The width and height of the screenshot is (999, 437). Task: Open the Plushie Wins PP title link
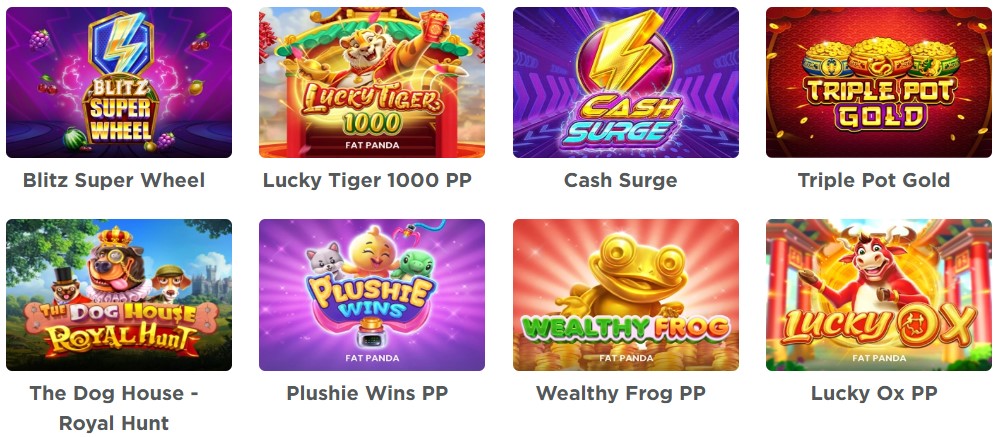(368, 393)
